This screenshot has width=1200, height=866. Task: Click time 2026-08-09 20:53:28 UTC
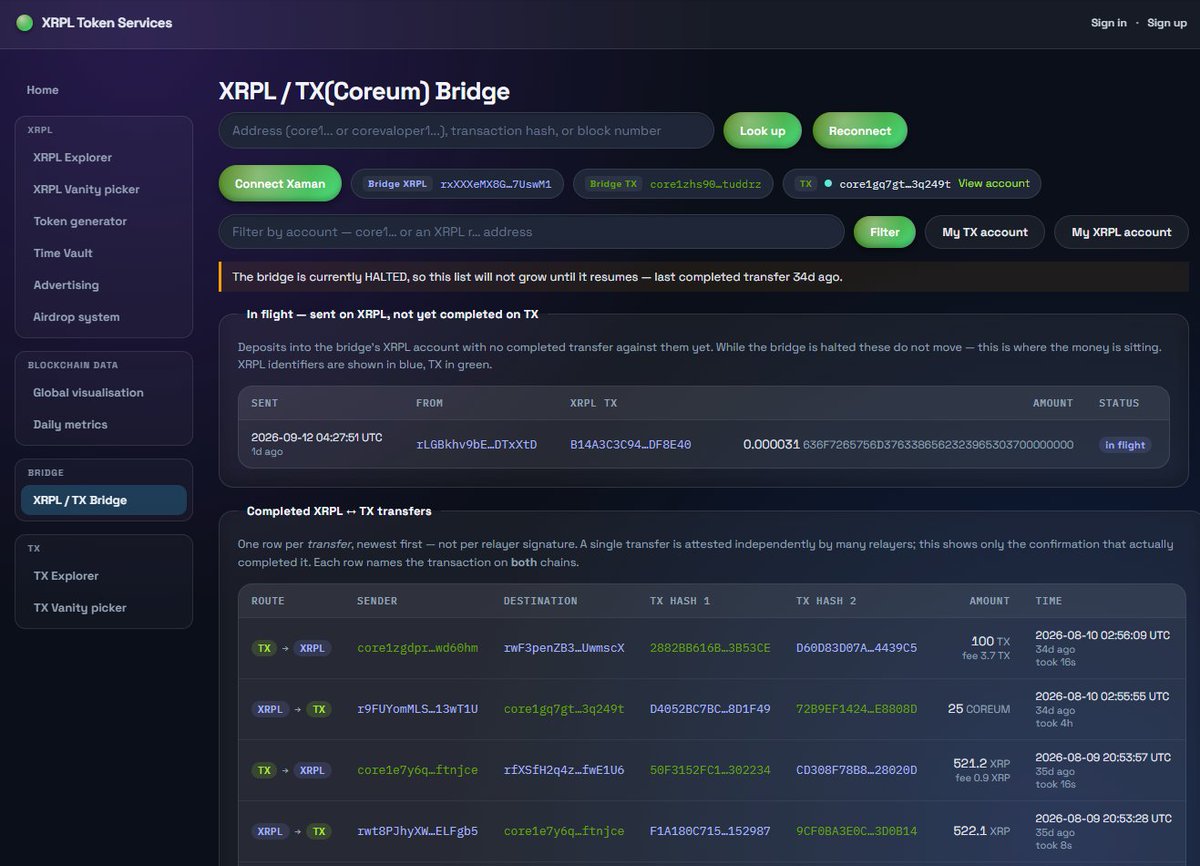point(1103,818)
